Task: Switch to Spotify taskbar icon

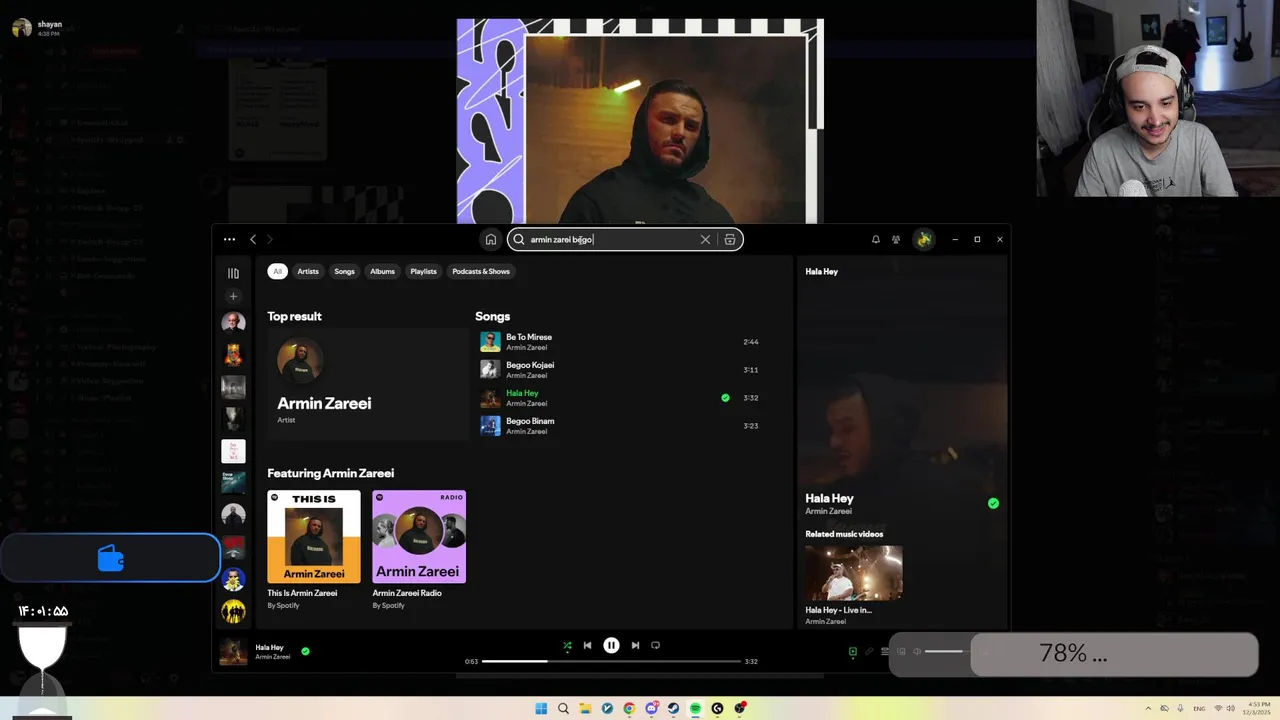Action: 695,708
